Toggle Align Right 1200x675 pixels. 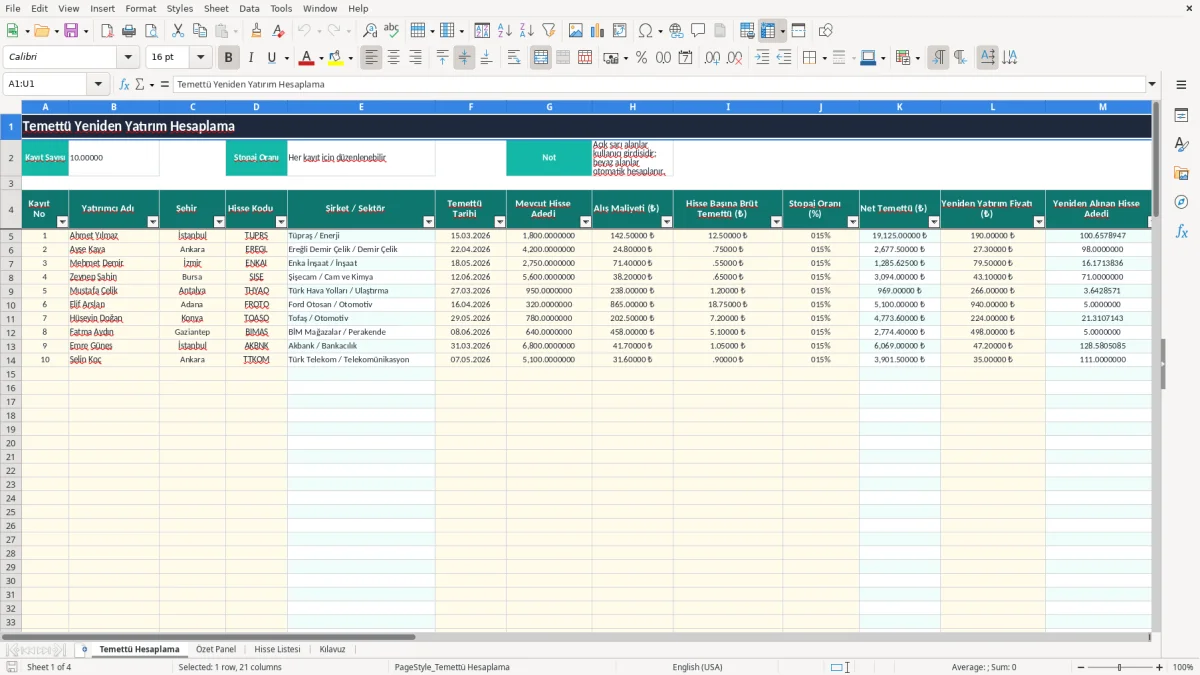416,58
